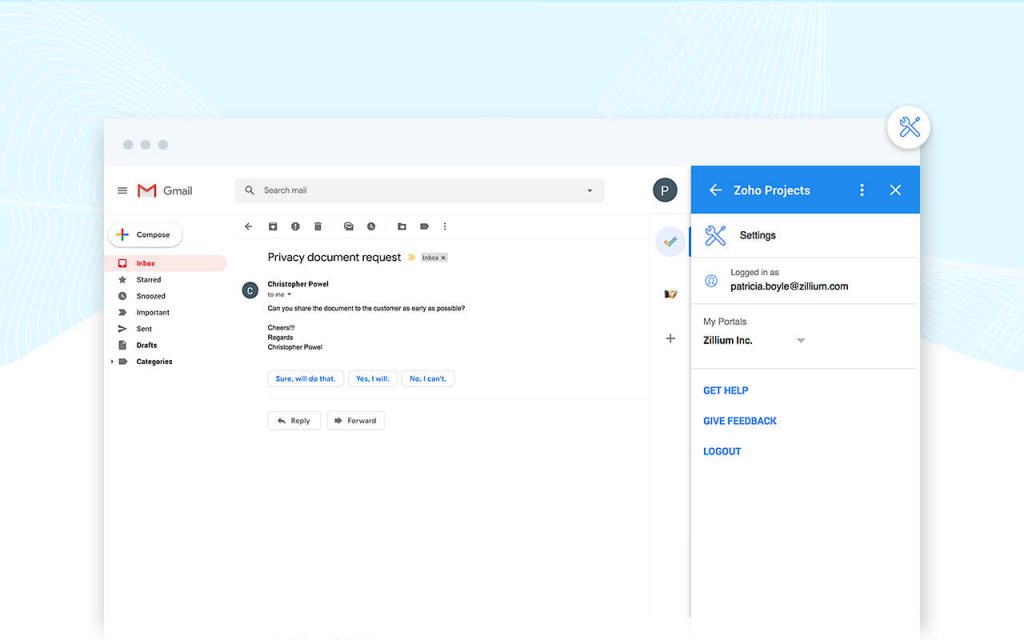The width and height of the screenshot is (1024, 640).
Task: Open the three-dot menu in Zoho Projects header
Action: (x=862, y=190)
